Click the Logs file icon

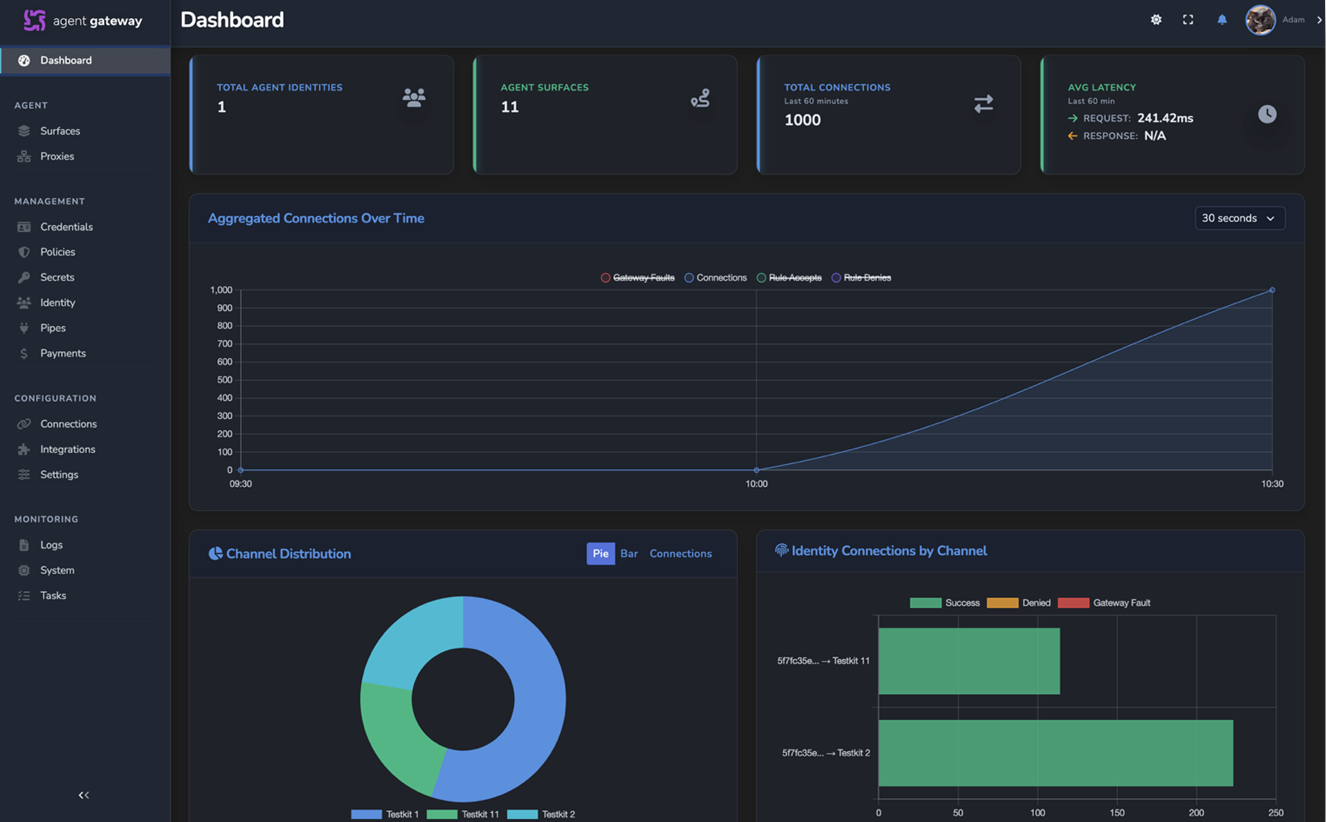click(24, 545)
